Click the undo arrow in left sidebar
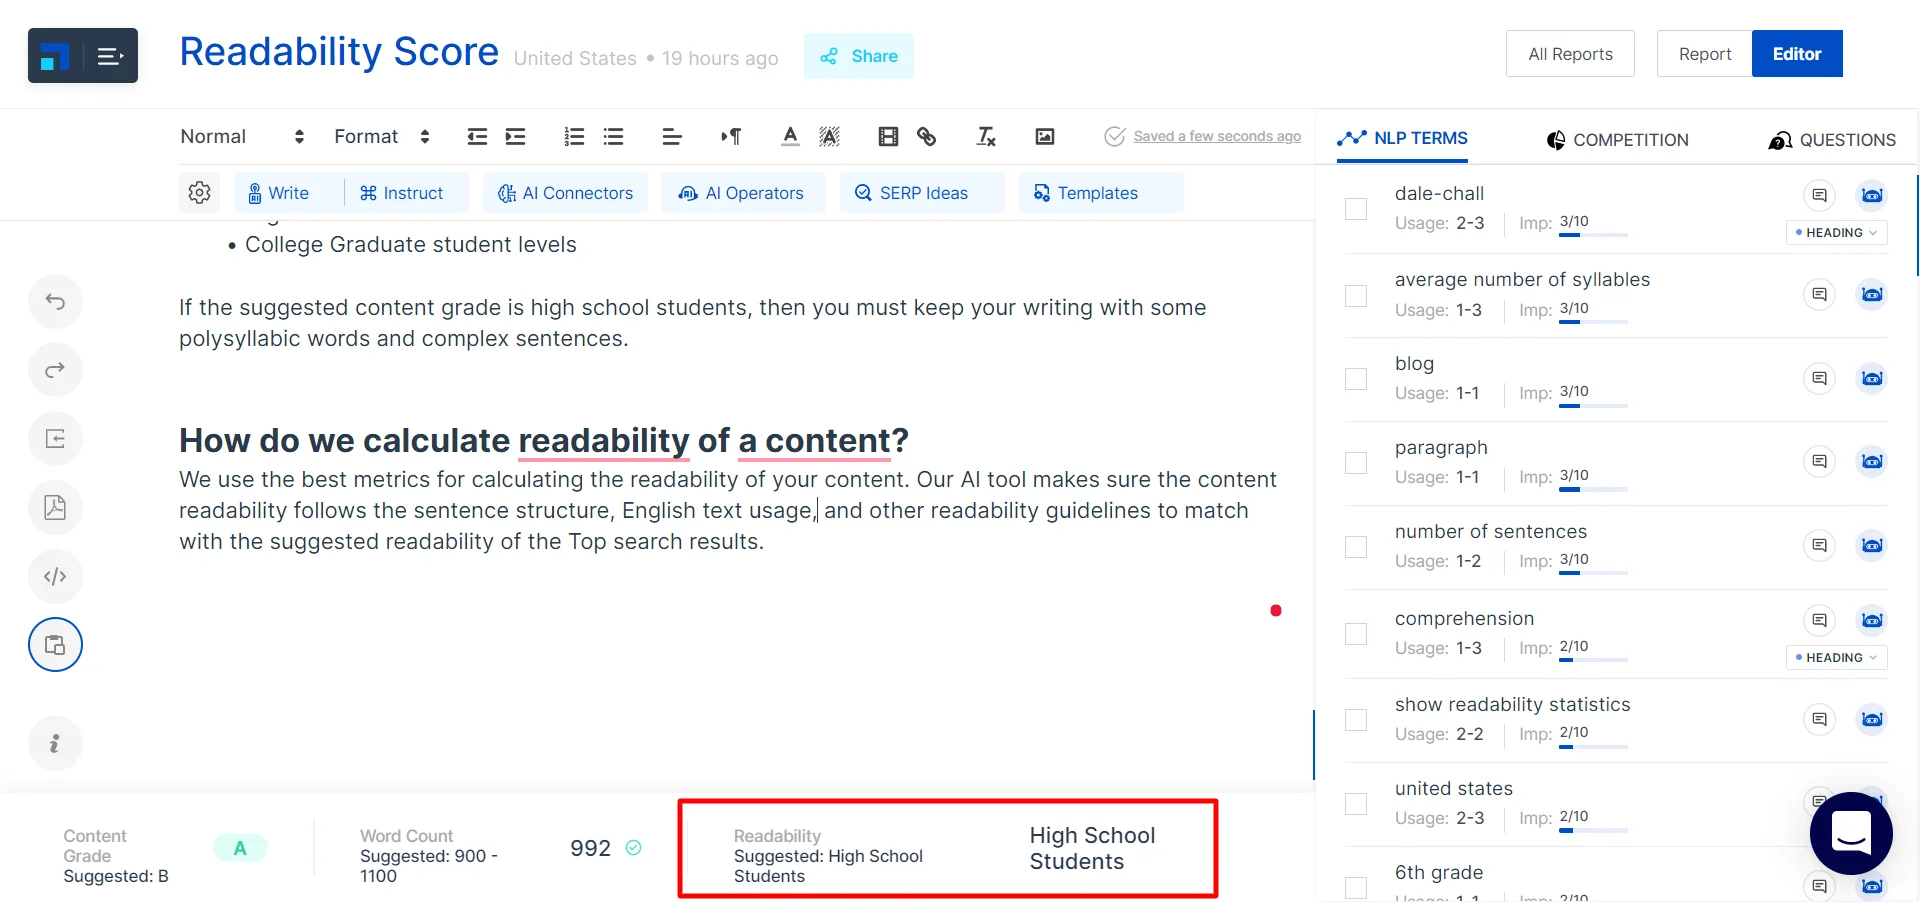1920x902 pixels. coord(55,302)
